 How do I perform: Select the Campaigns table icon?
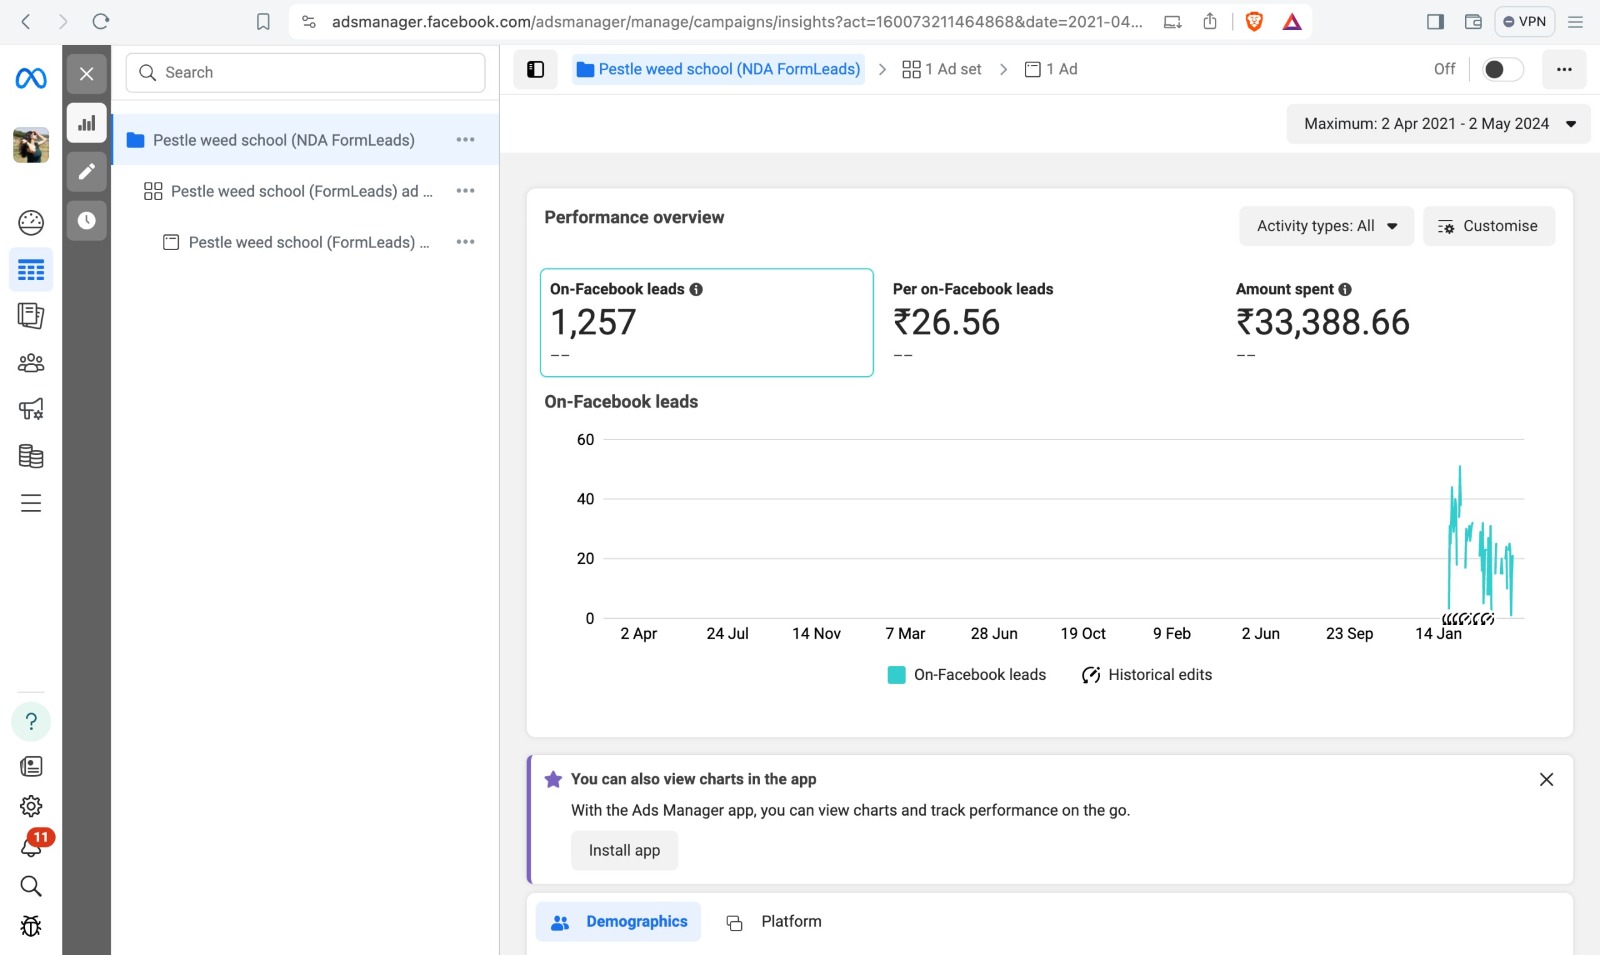click(31, 270)
